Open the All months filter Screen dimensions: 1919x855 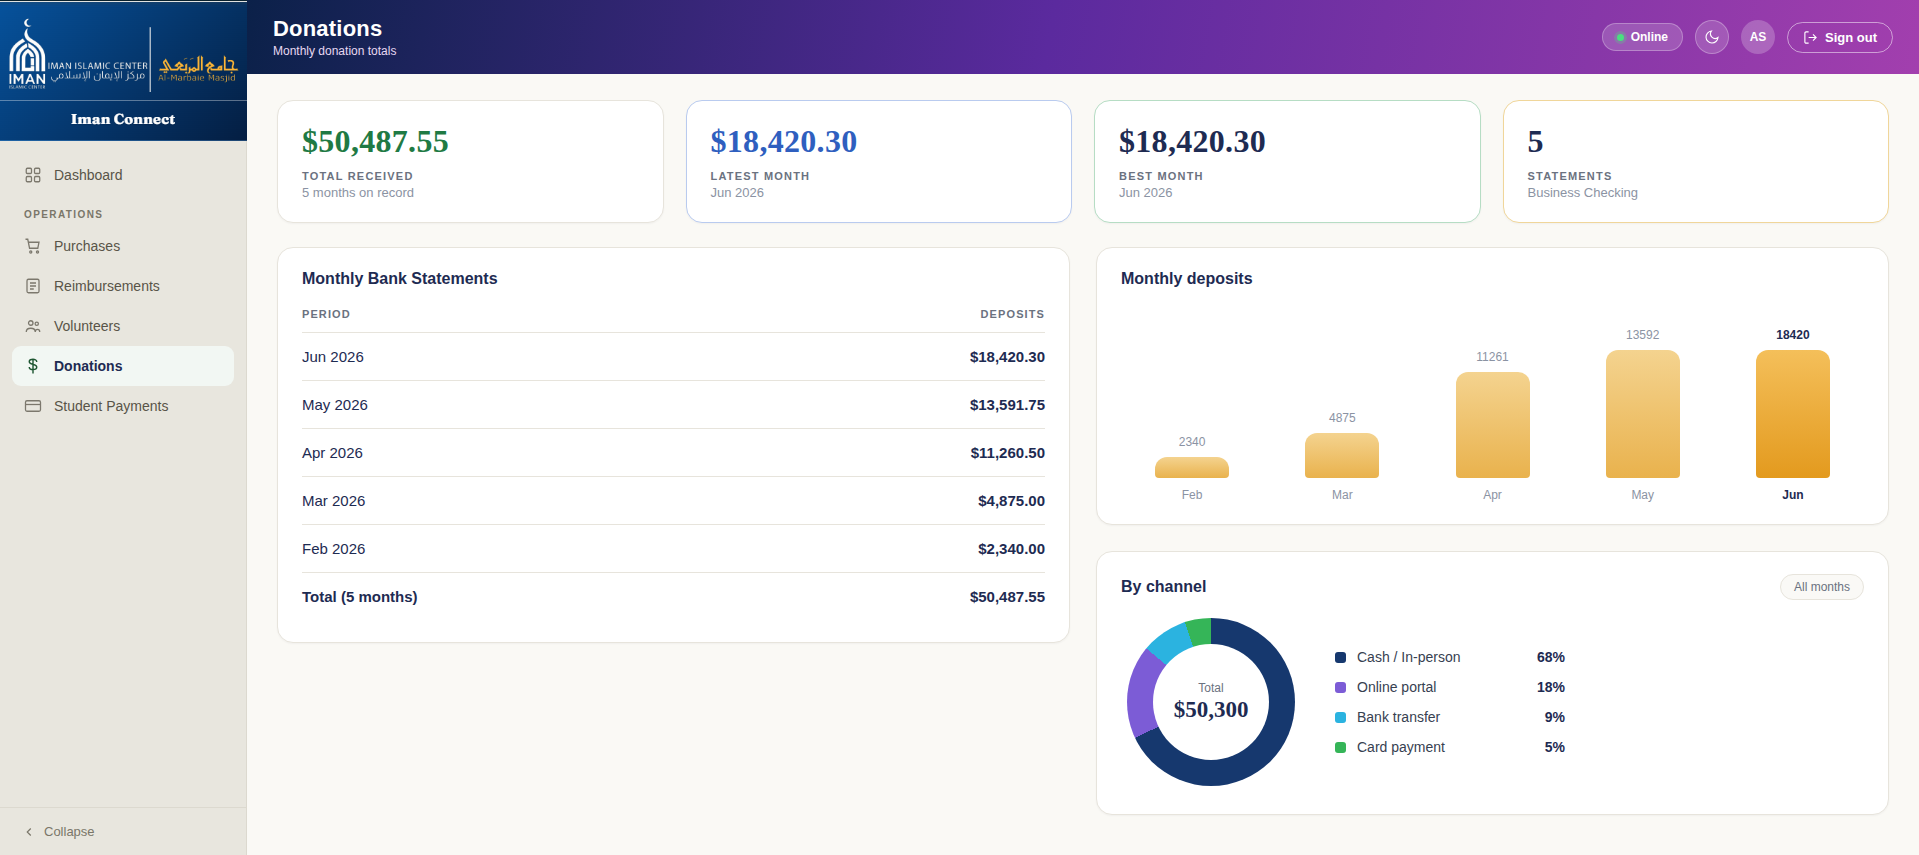click(1822, 587)
